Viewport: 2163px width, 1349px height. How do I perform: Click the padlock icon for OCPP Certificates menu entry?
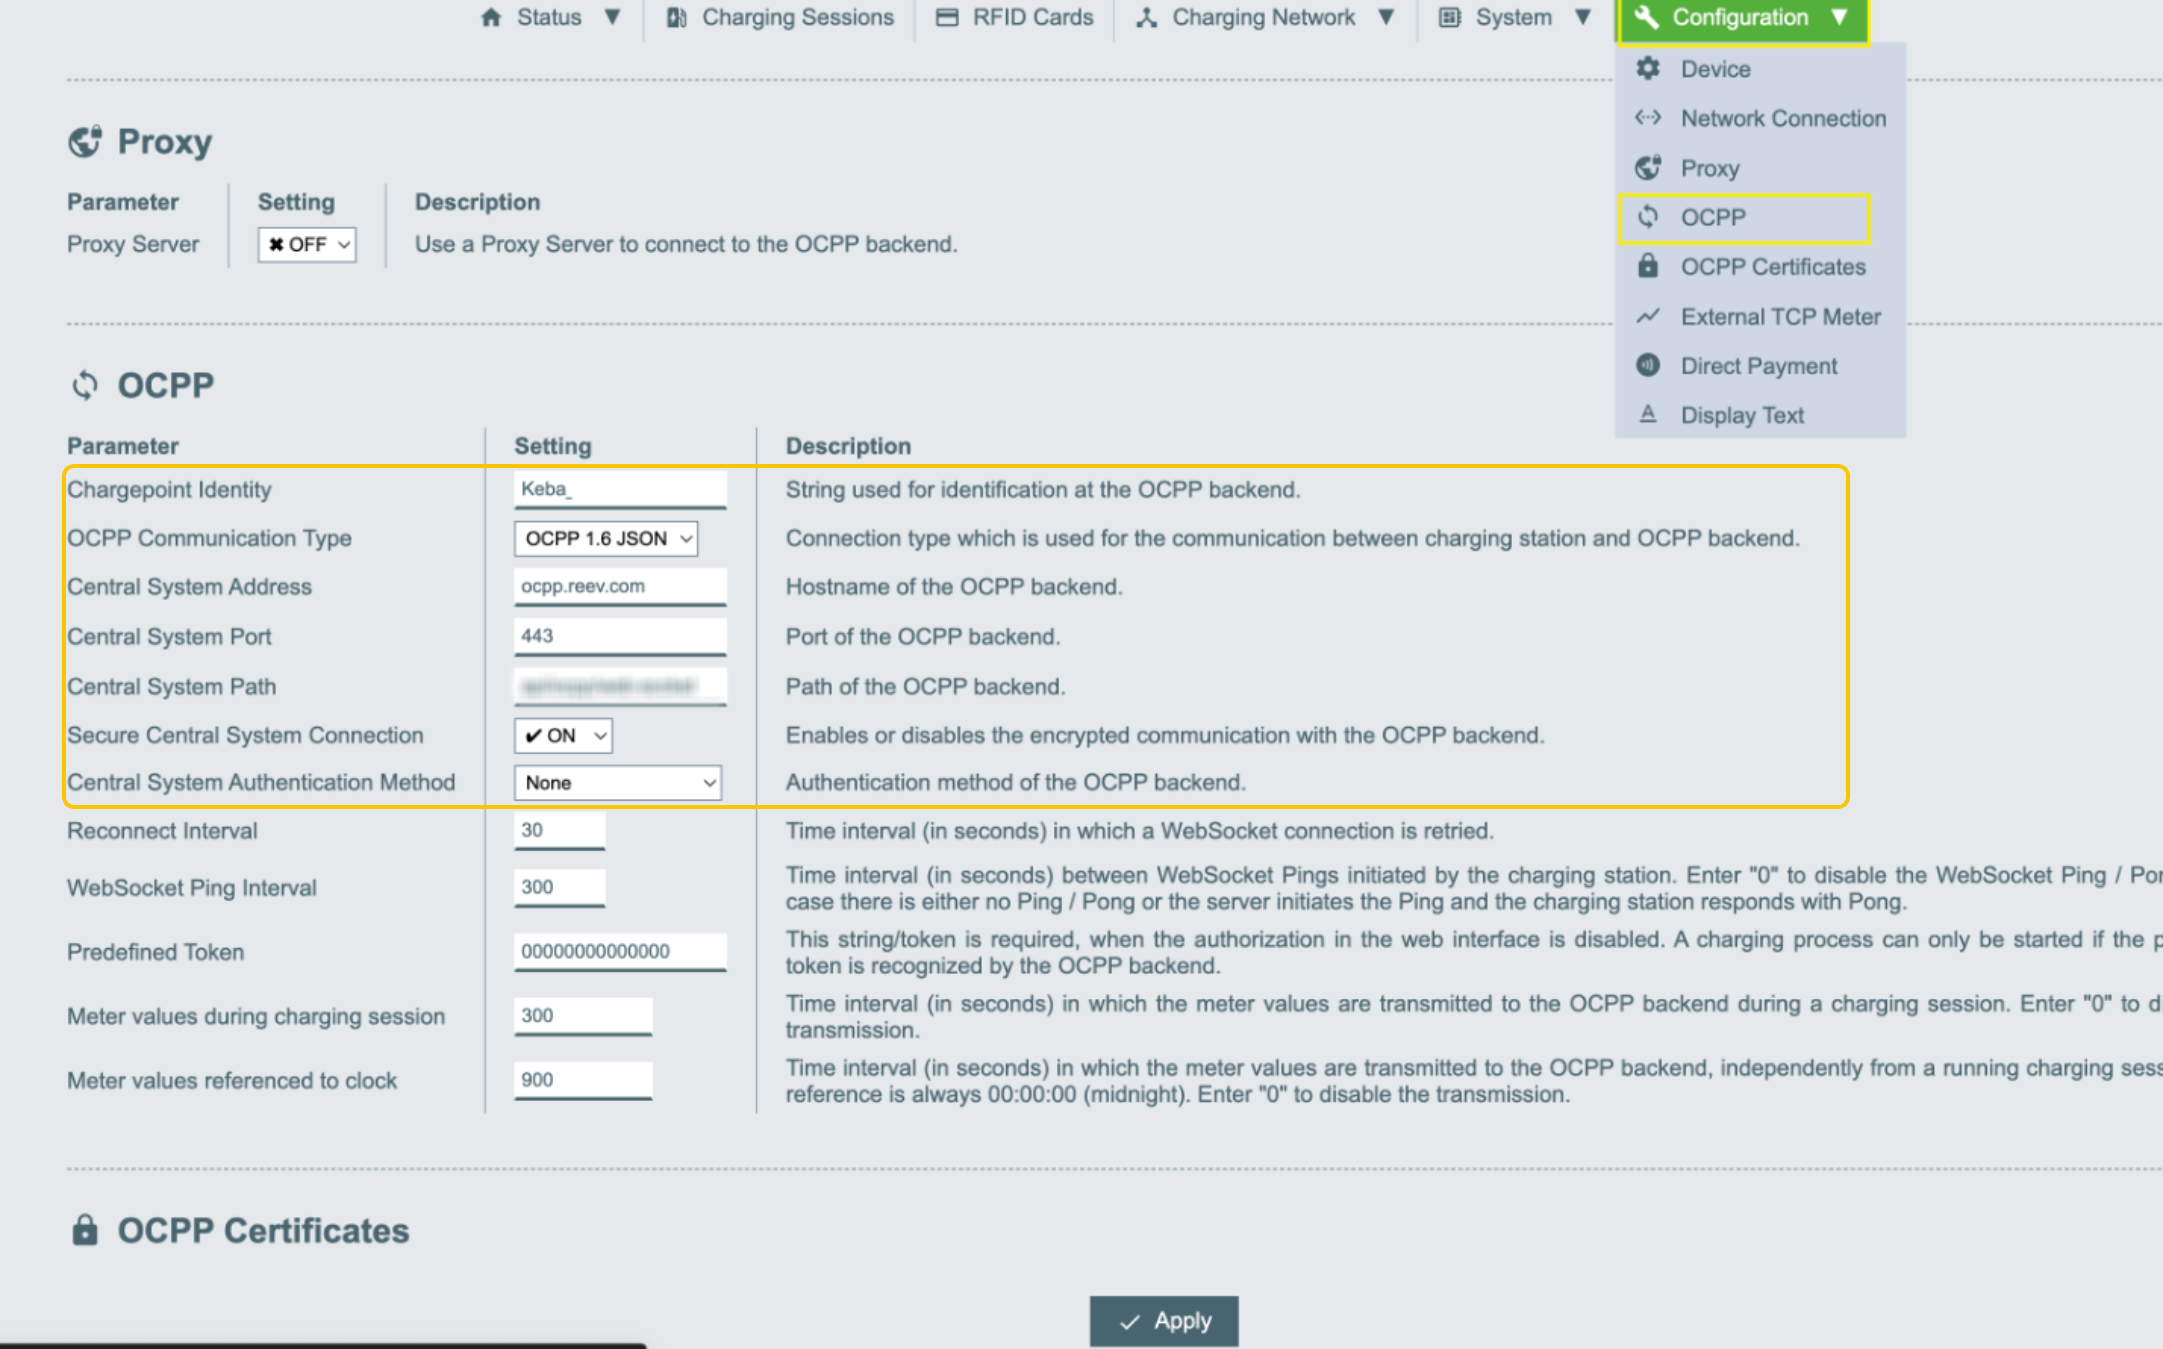(x=1648, y=266)
